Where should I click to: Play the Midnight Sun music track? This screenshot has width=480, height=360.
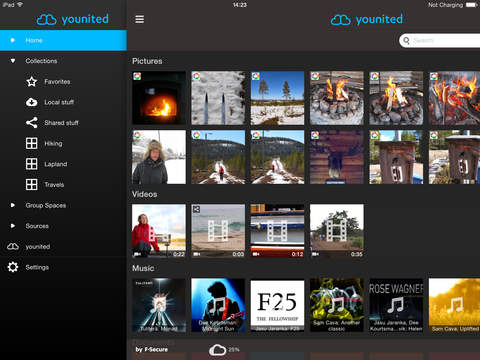point(218,305)
